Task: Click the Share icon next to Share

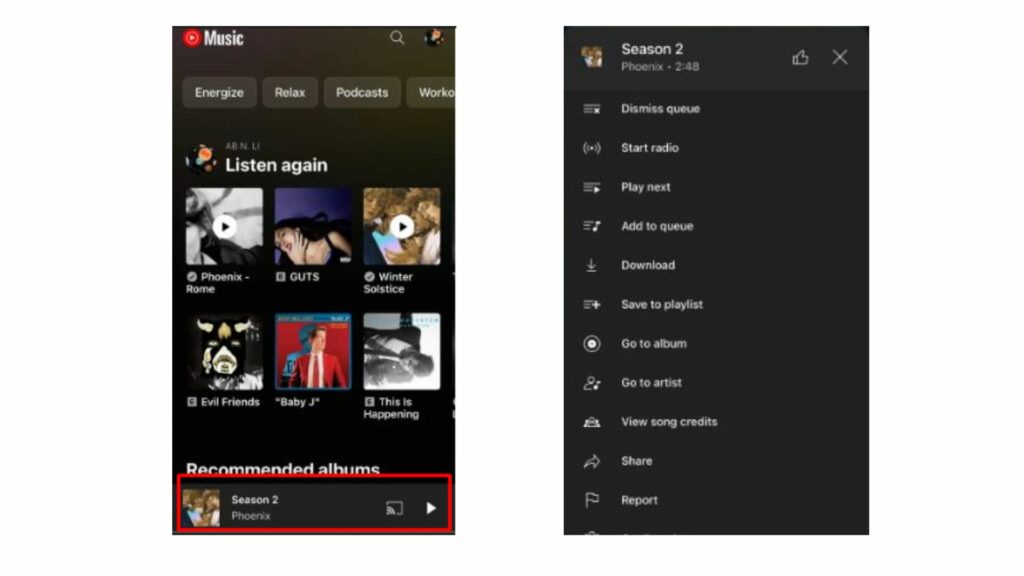Action: click(589, 461)
